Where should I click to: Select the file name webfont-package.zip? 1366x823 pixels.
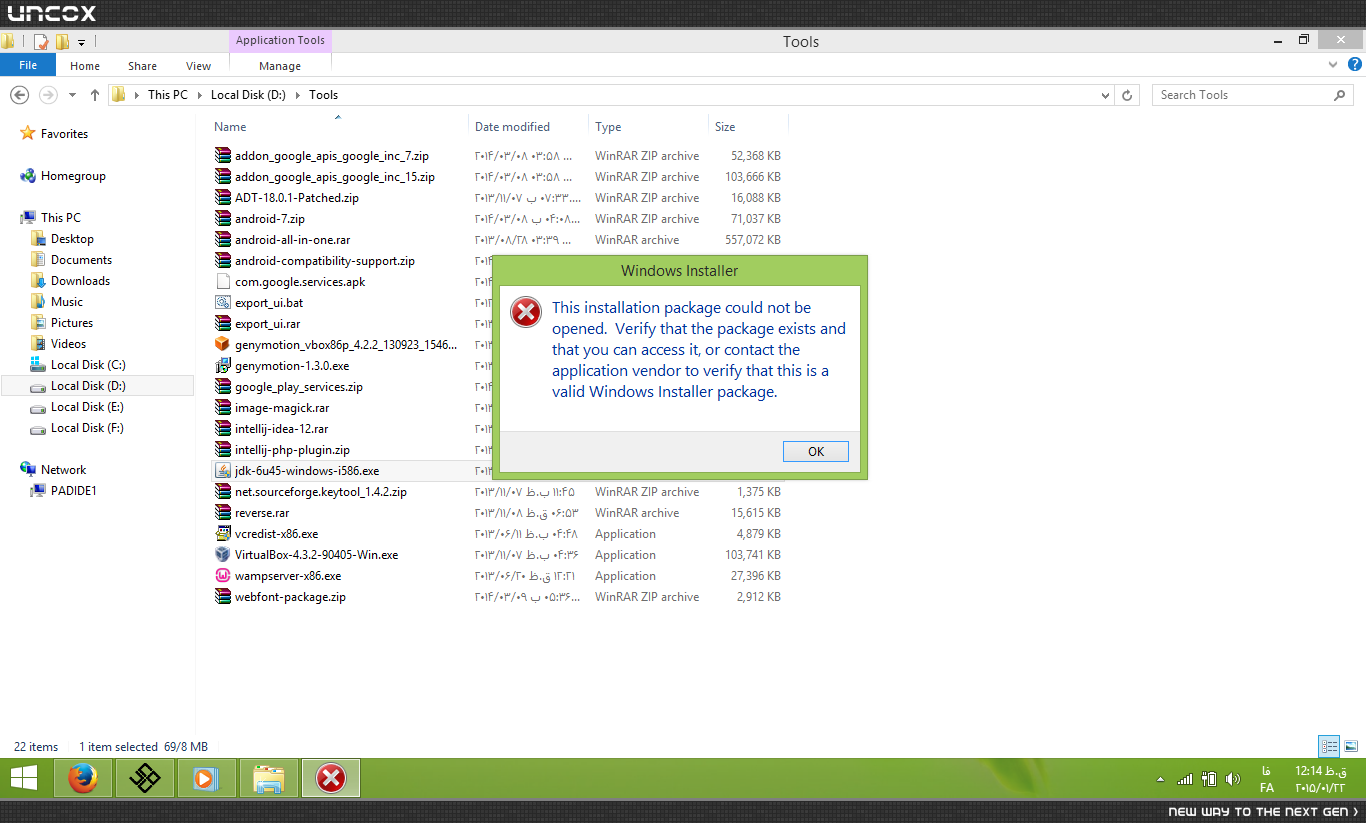click(290, 597)
